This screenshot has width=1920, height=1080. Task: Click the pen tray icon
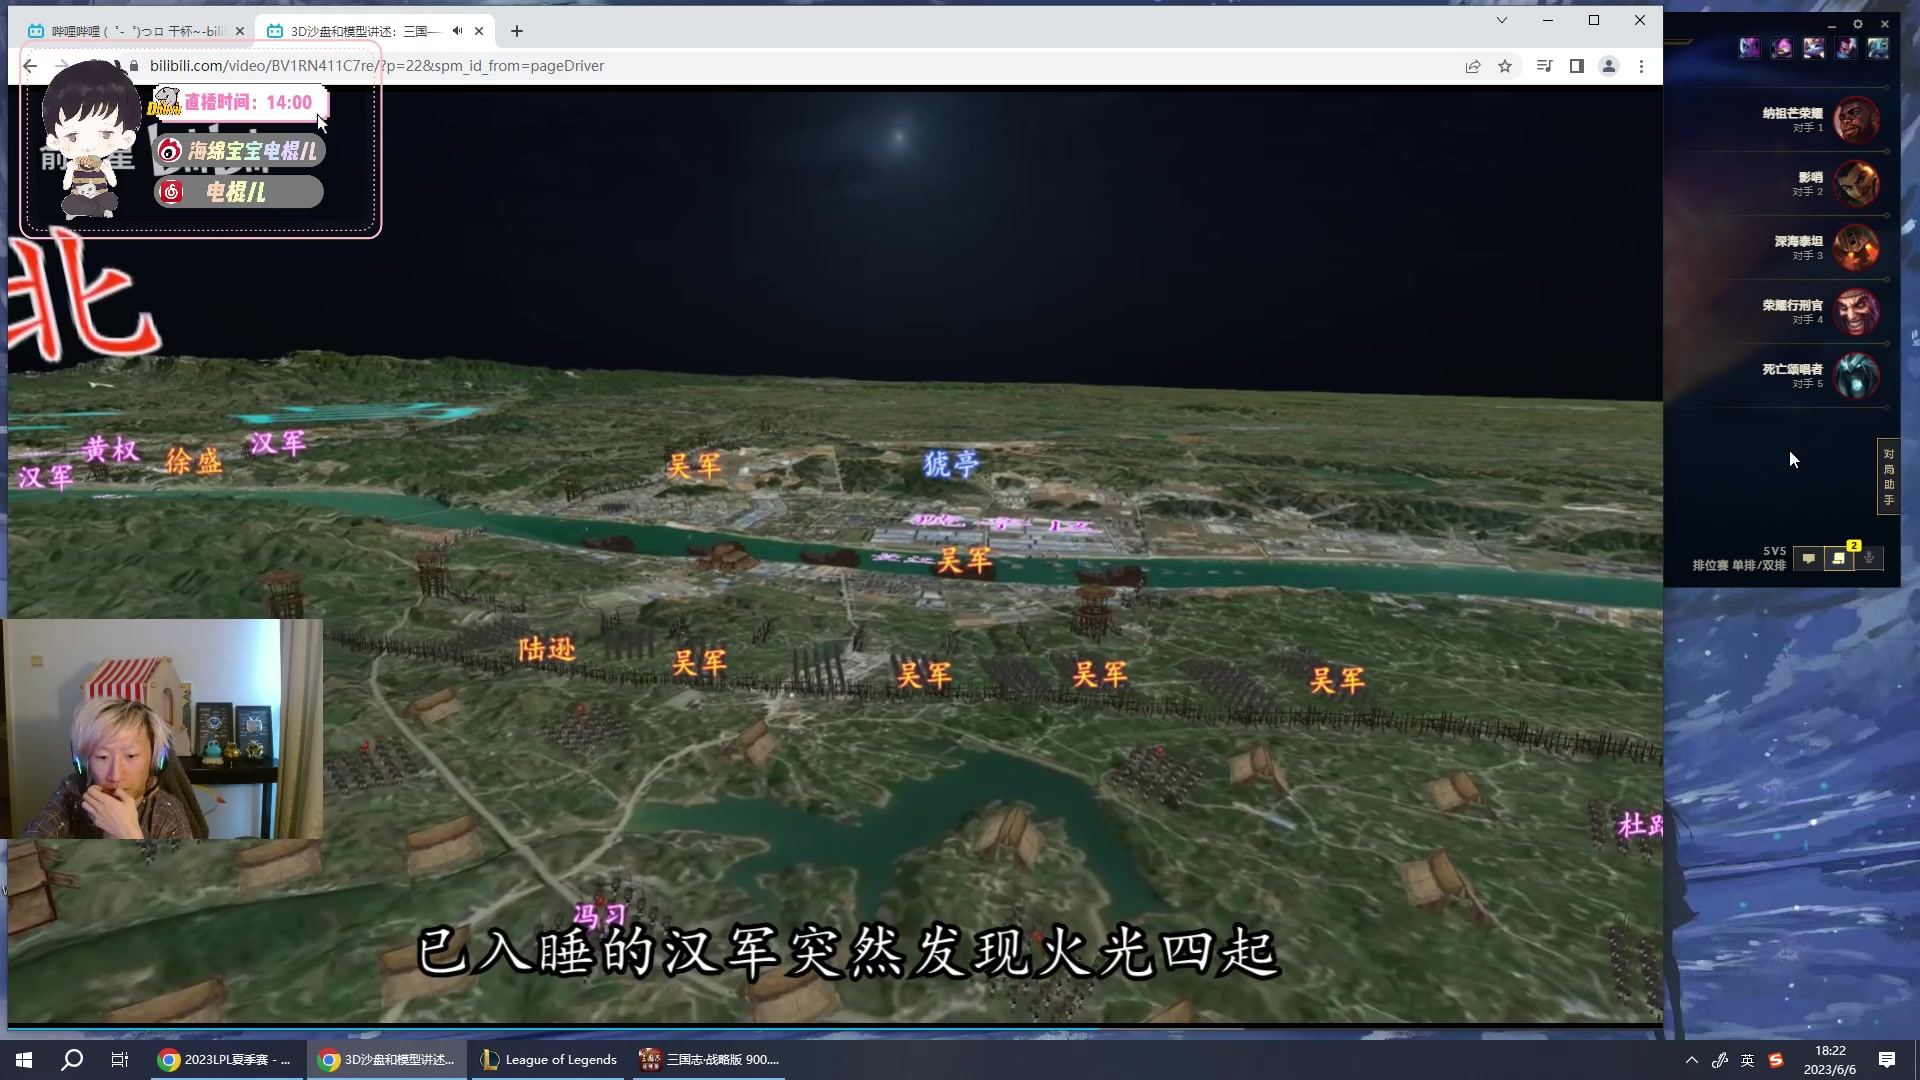click(x=1720, y=1060)
